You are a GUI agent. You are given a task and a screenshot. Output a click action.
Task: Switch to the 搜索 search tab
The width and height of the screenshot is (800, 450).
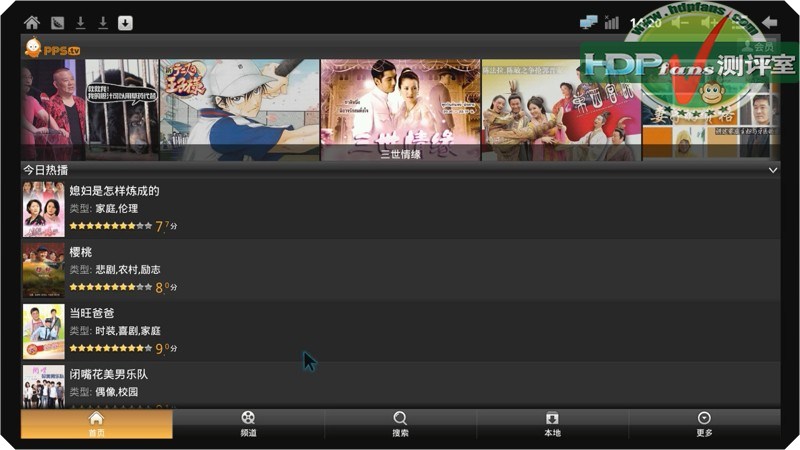401,424
